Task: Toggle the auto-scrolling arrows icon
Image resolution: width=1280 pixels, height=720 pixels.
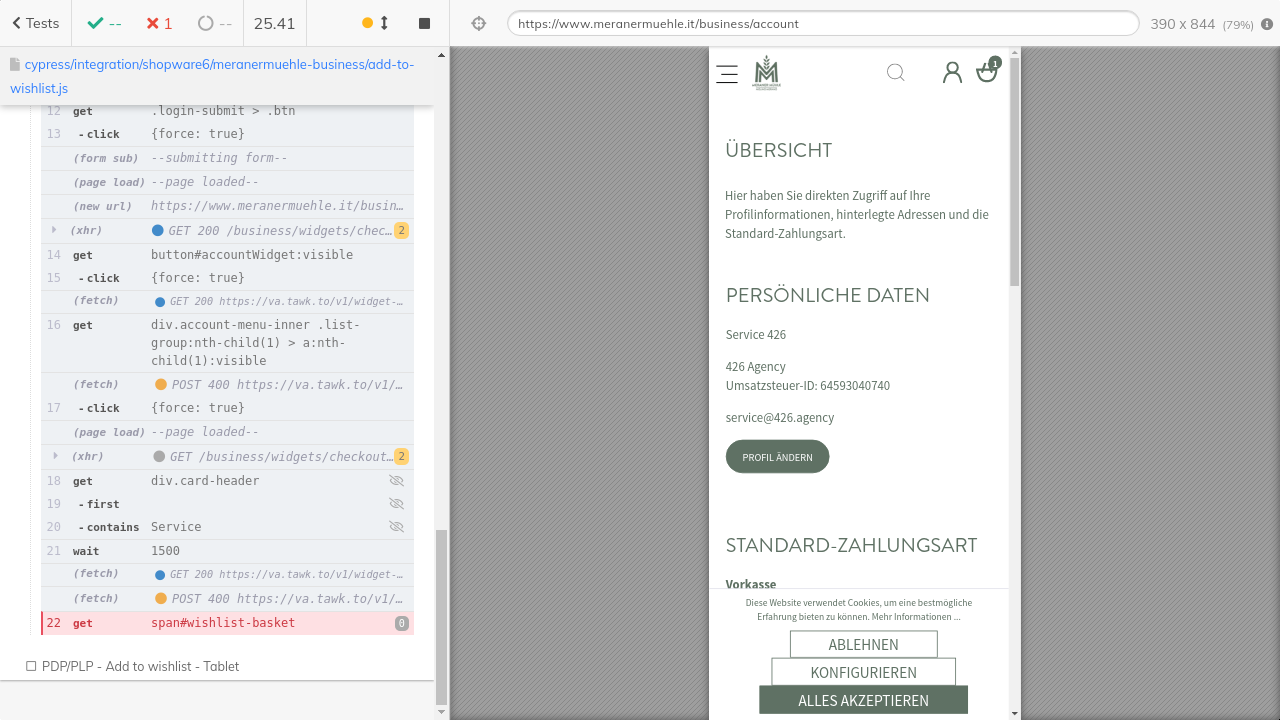Action: (x=384, y=23)
